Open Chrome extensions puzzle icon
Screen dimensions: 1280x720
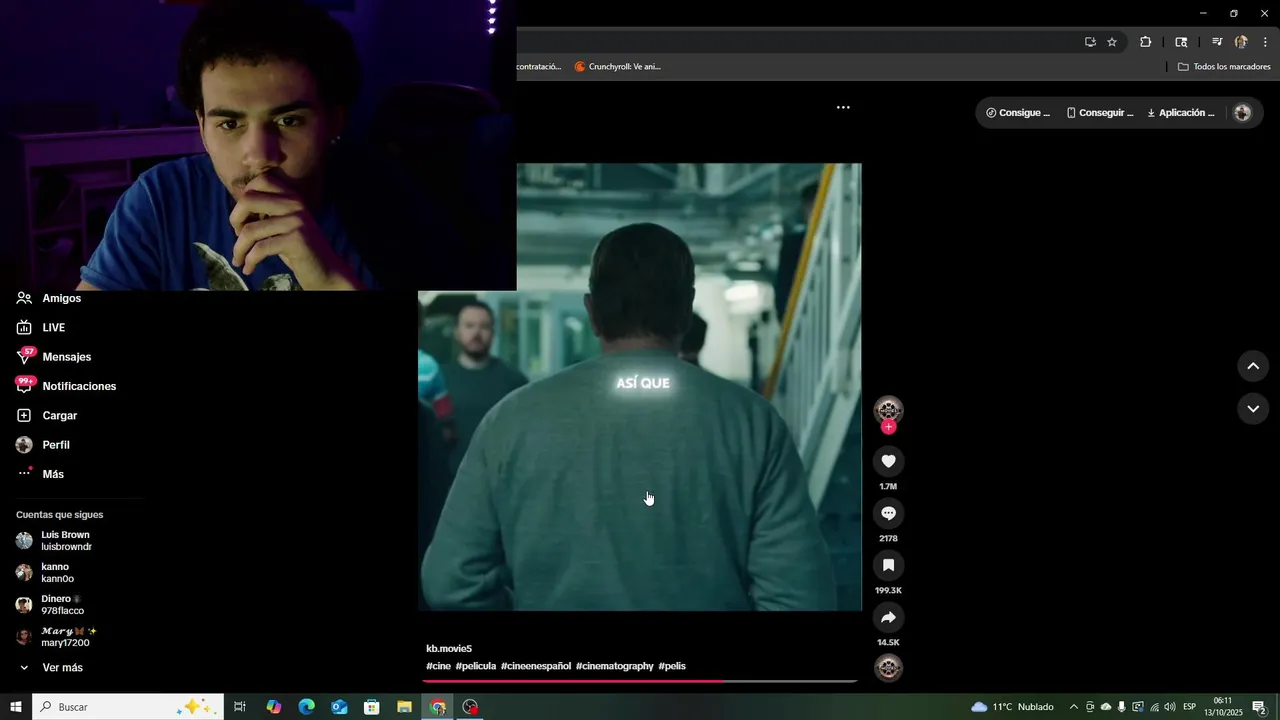tap(1146, 42)
